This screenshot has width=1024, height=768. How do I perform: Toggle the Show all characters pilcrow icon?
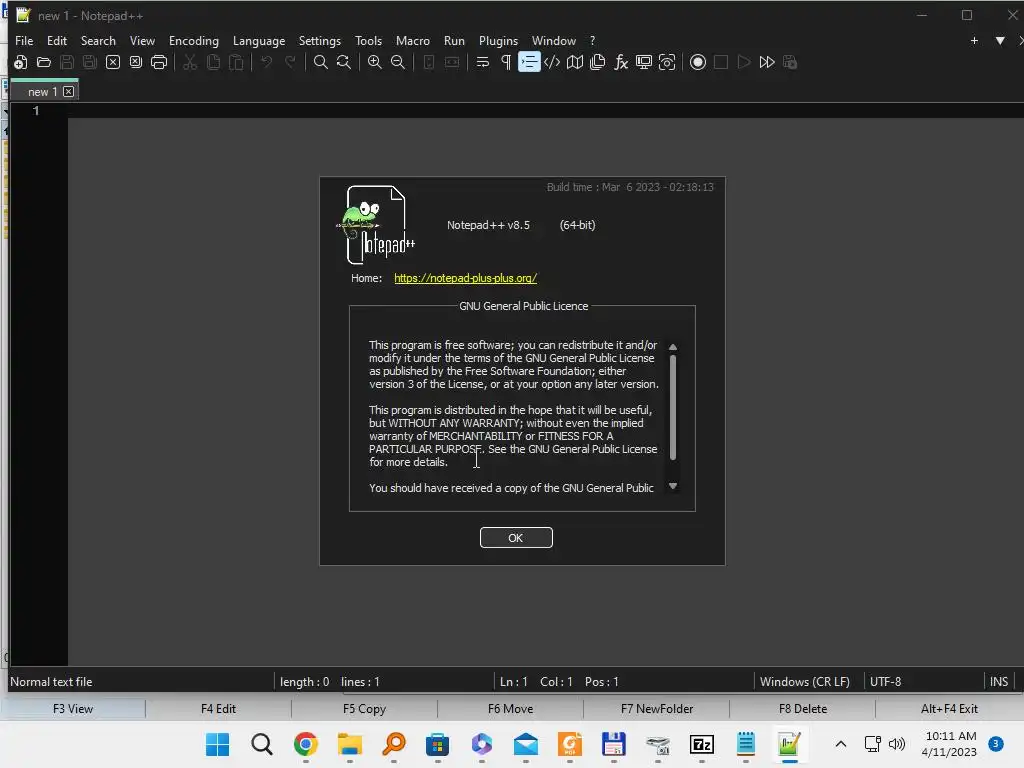pyautogui.click(x=506, y=62)
